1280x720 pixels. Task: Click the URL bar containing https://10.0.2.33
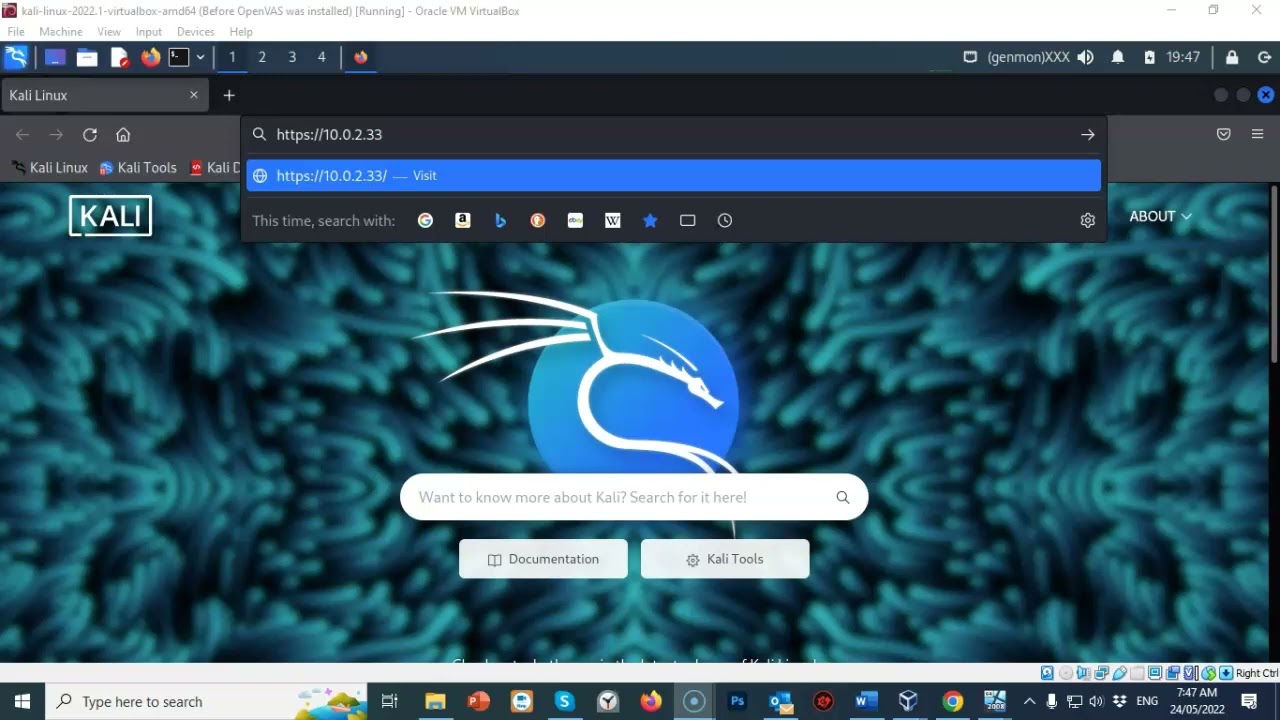(673, 134)
